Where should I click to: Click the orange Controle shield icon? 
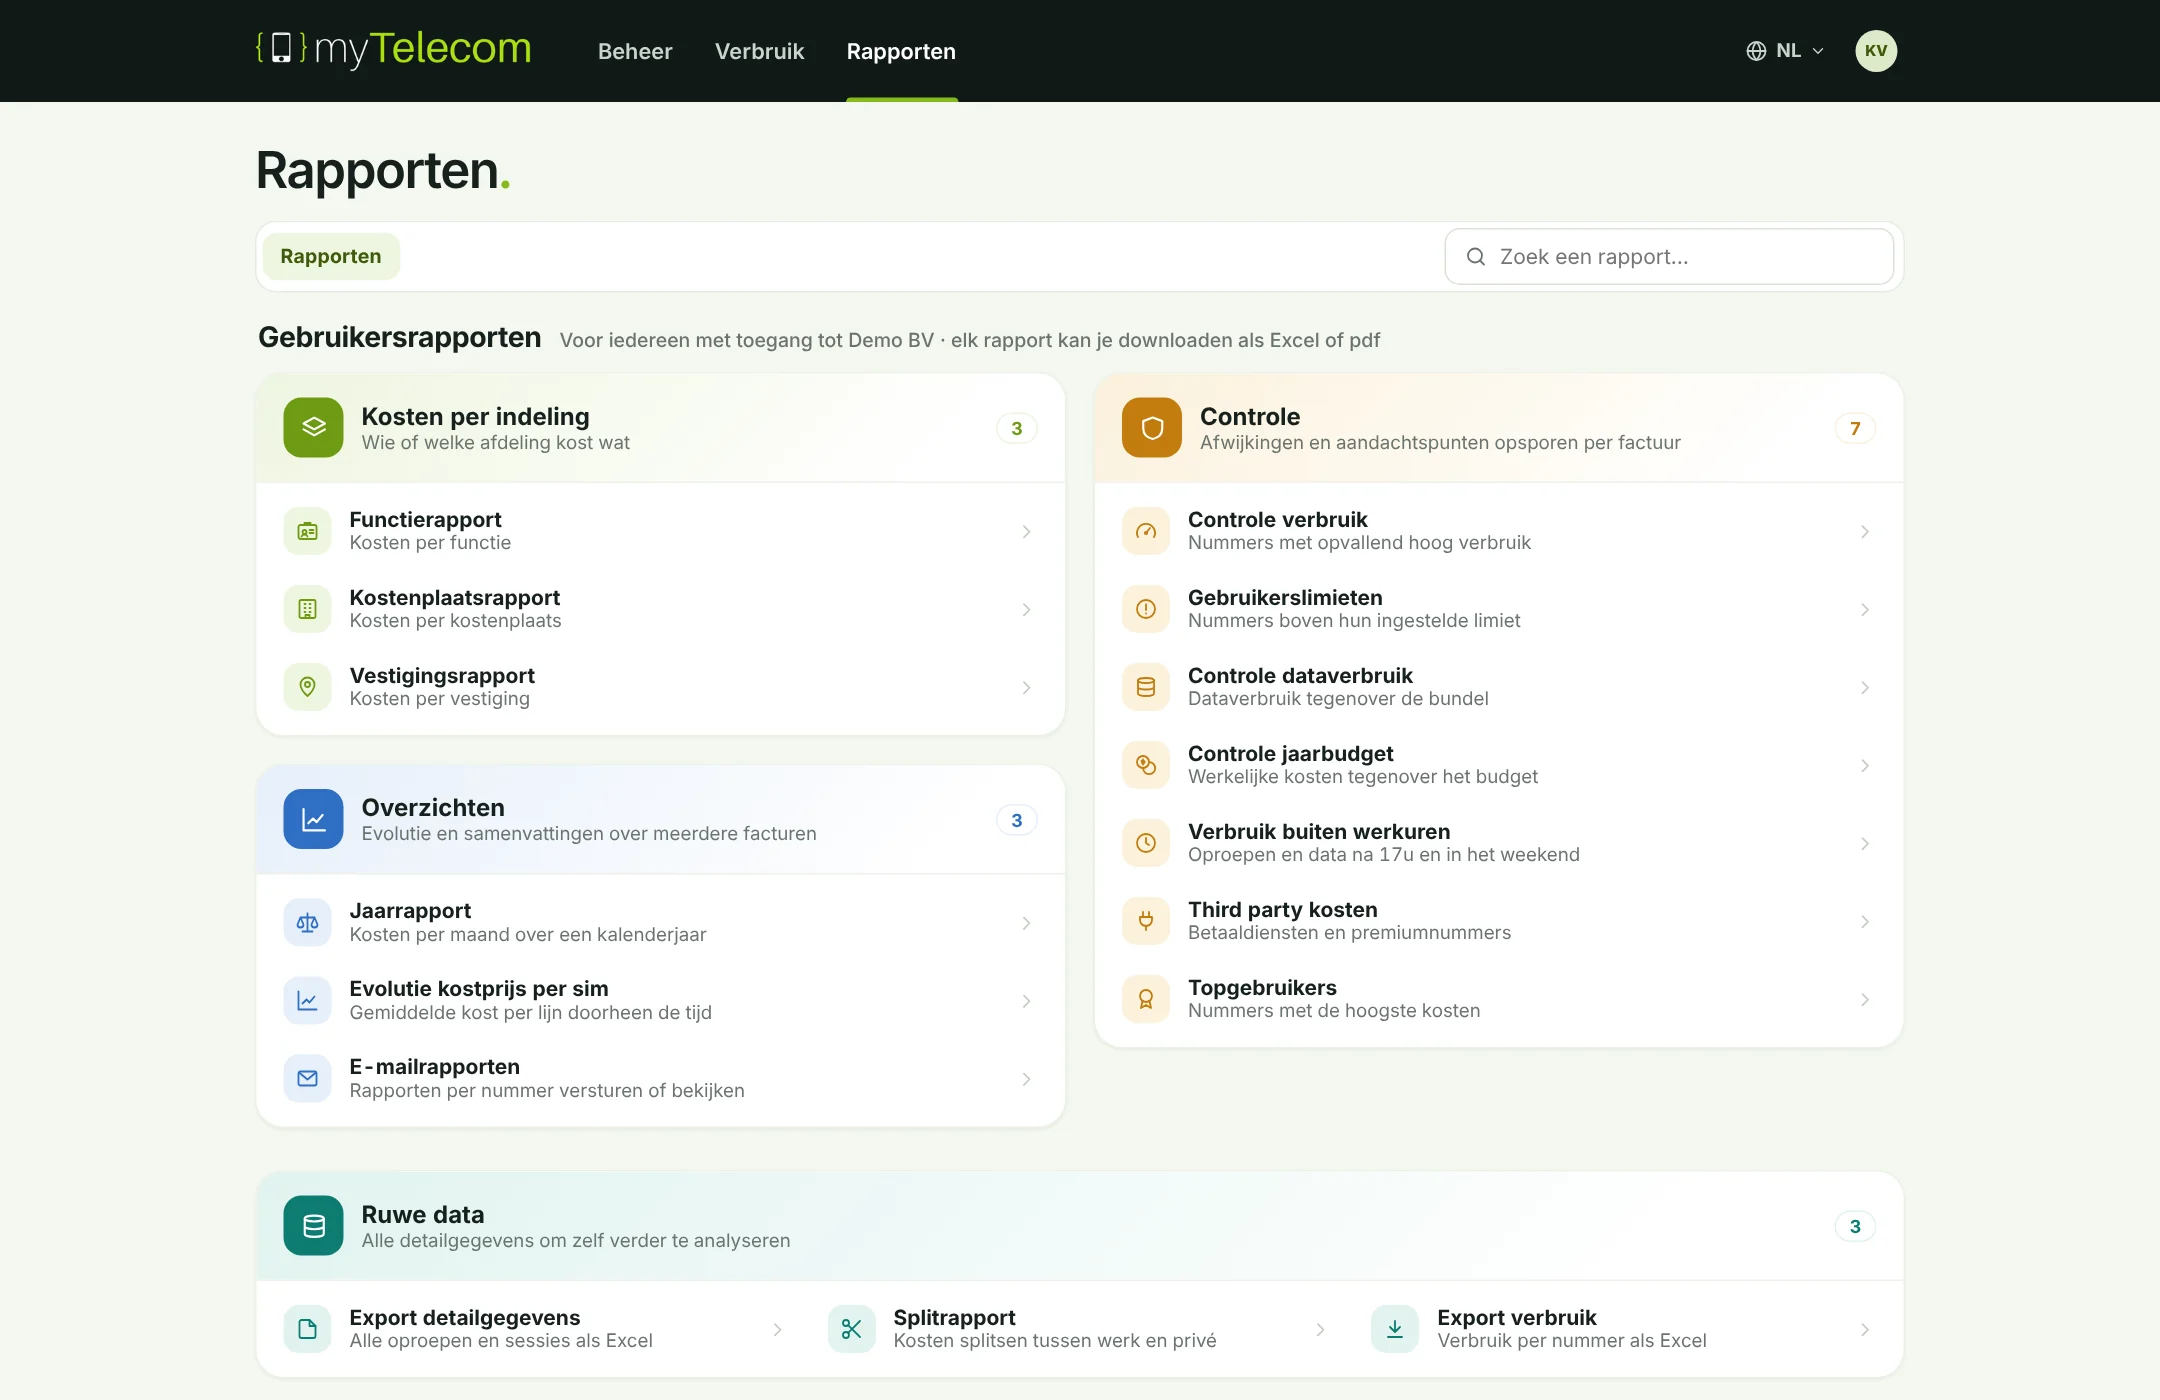click(1152, 428)
